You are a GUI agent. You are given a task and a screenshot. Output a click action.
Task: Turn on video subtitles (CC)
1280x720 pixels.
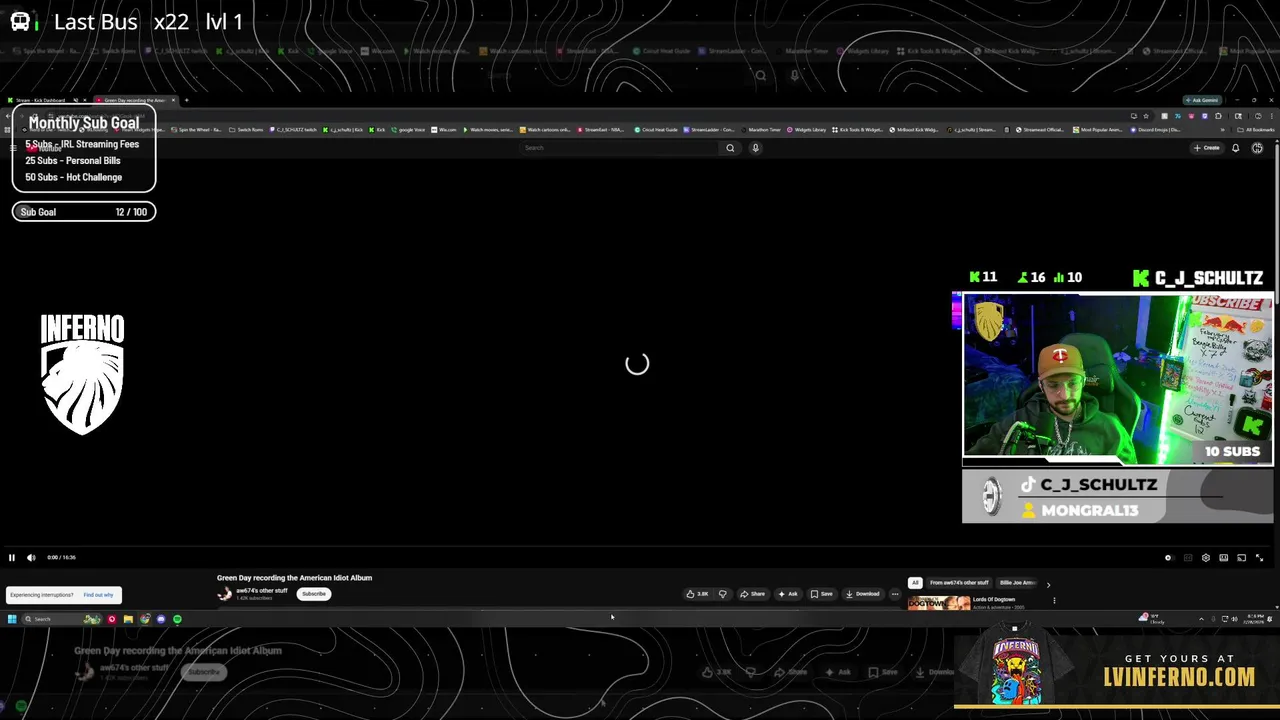pyautogui.click(x=1187, y=558)
